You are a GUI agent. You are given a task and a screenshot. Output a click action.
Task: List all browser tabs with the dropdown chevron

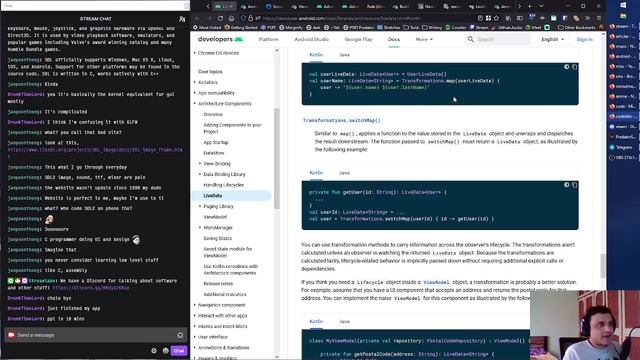541,6
